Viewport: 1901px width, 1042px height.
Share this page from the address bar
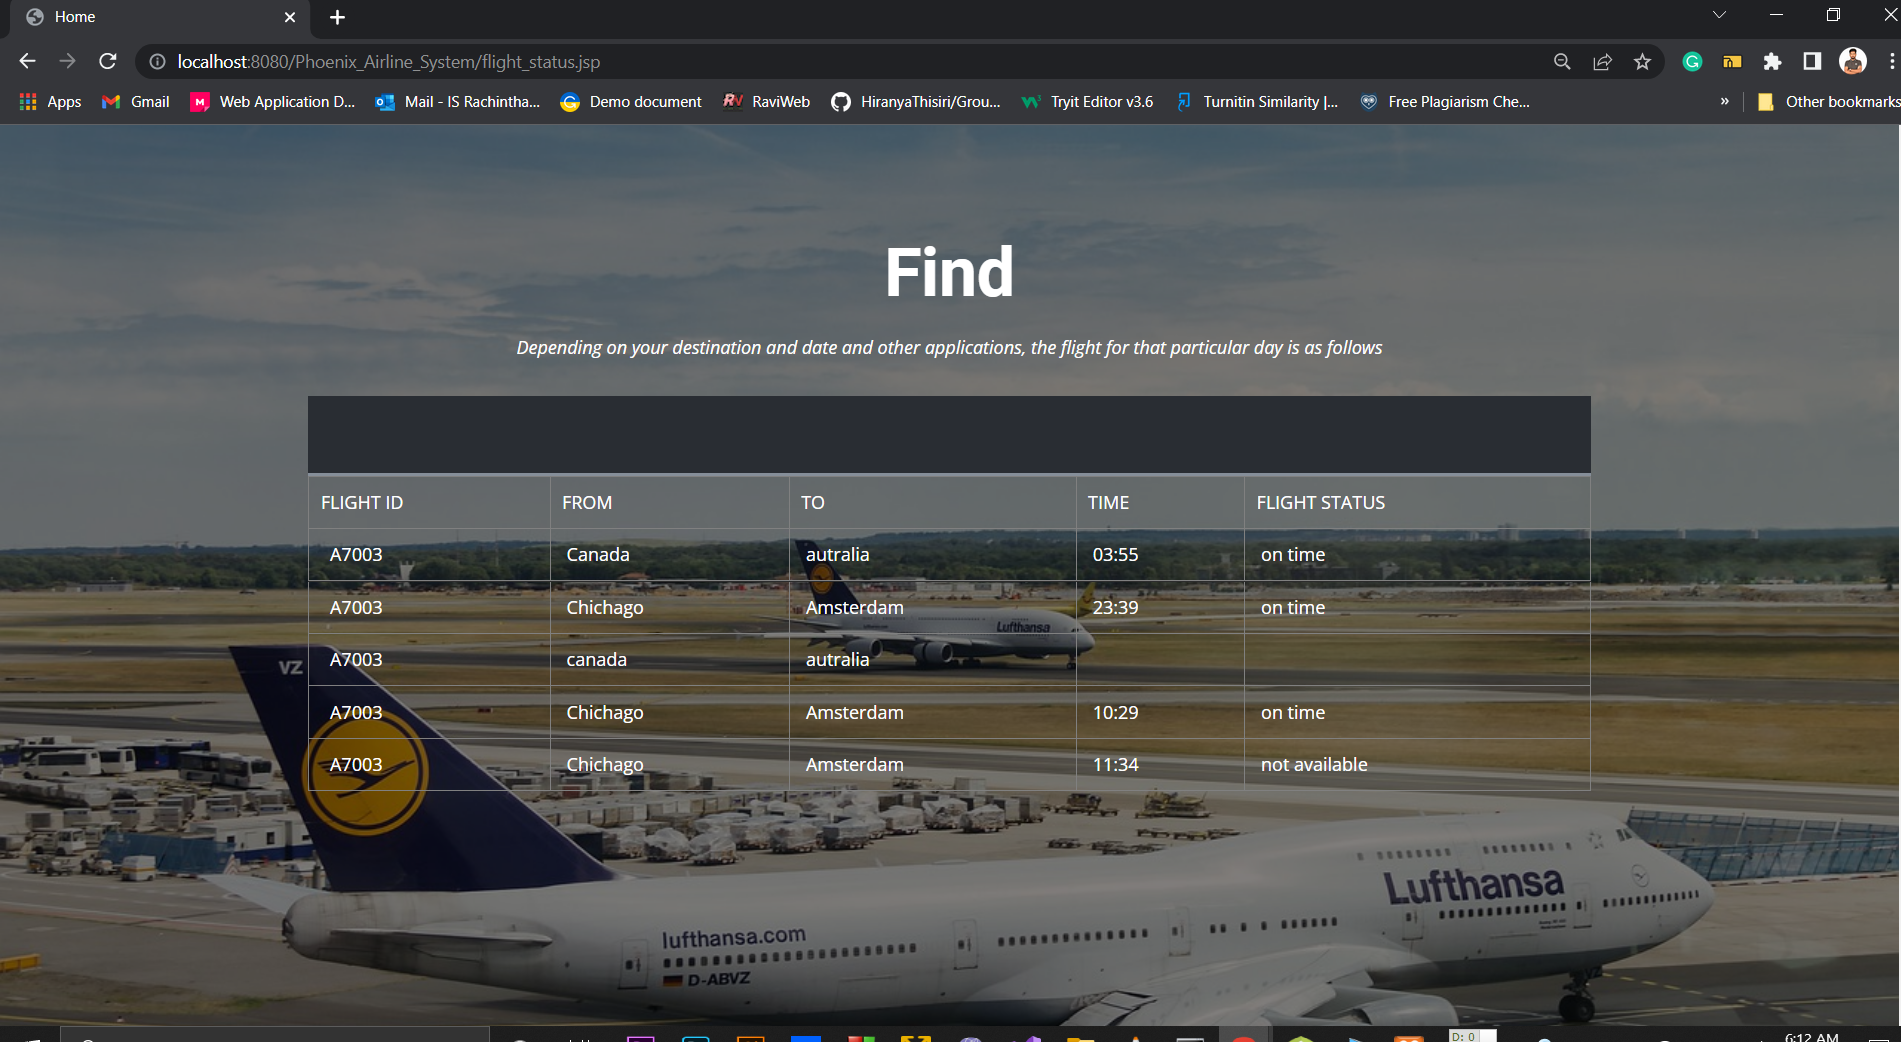point(1602,62)
